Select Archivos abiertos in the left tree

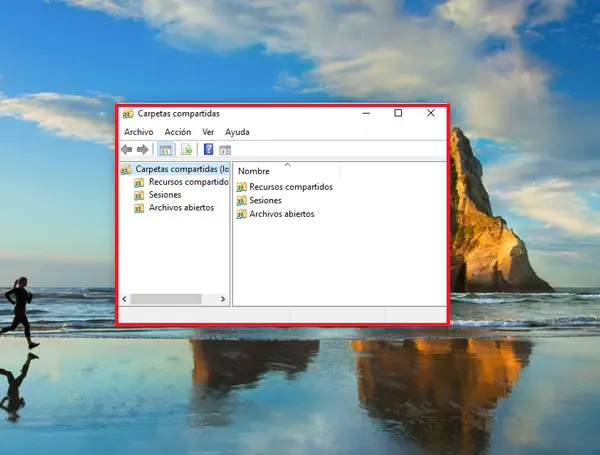tap(181, 208)
